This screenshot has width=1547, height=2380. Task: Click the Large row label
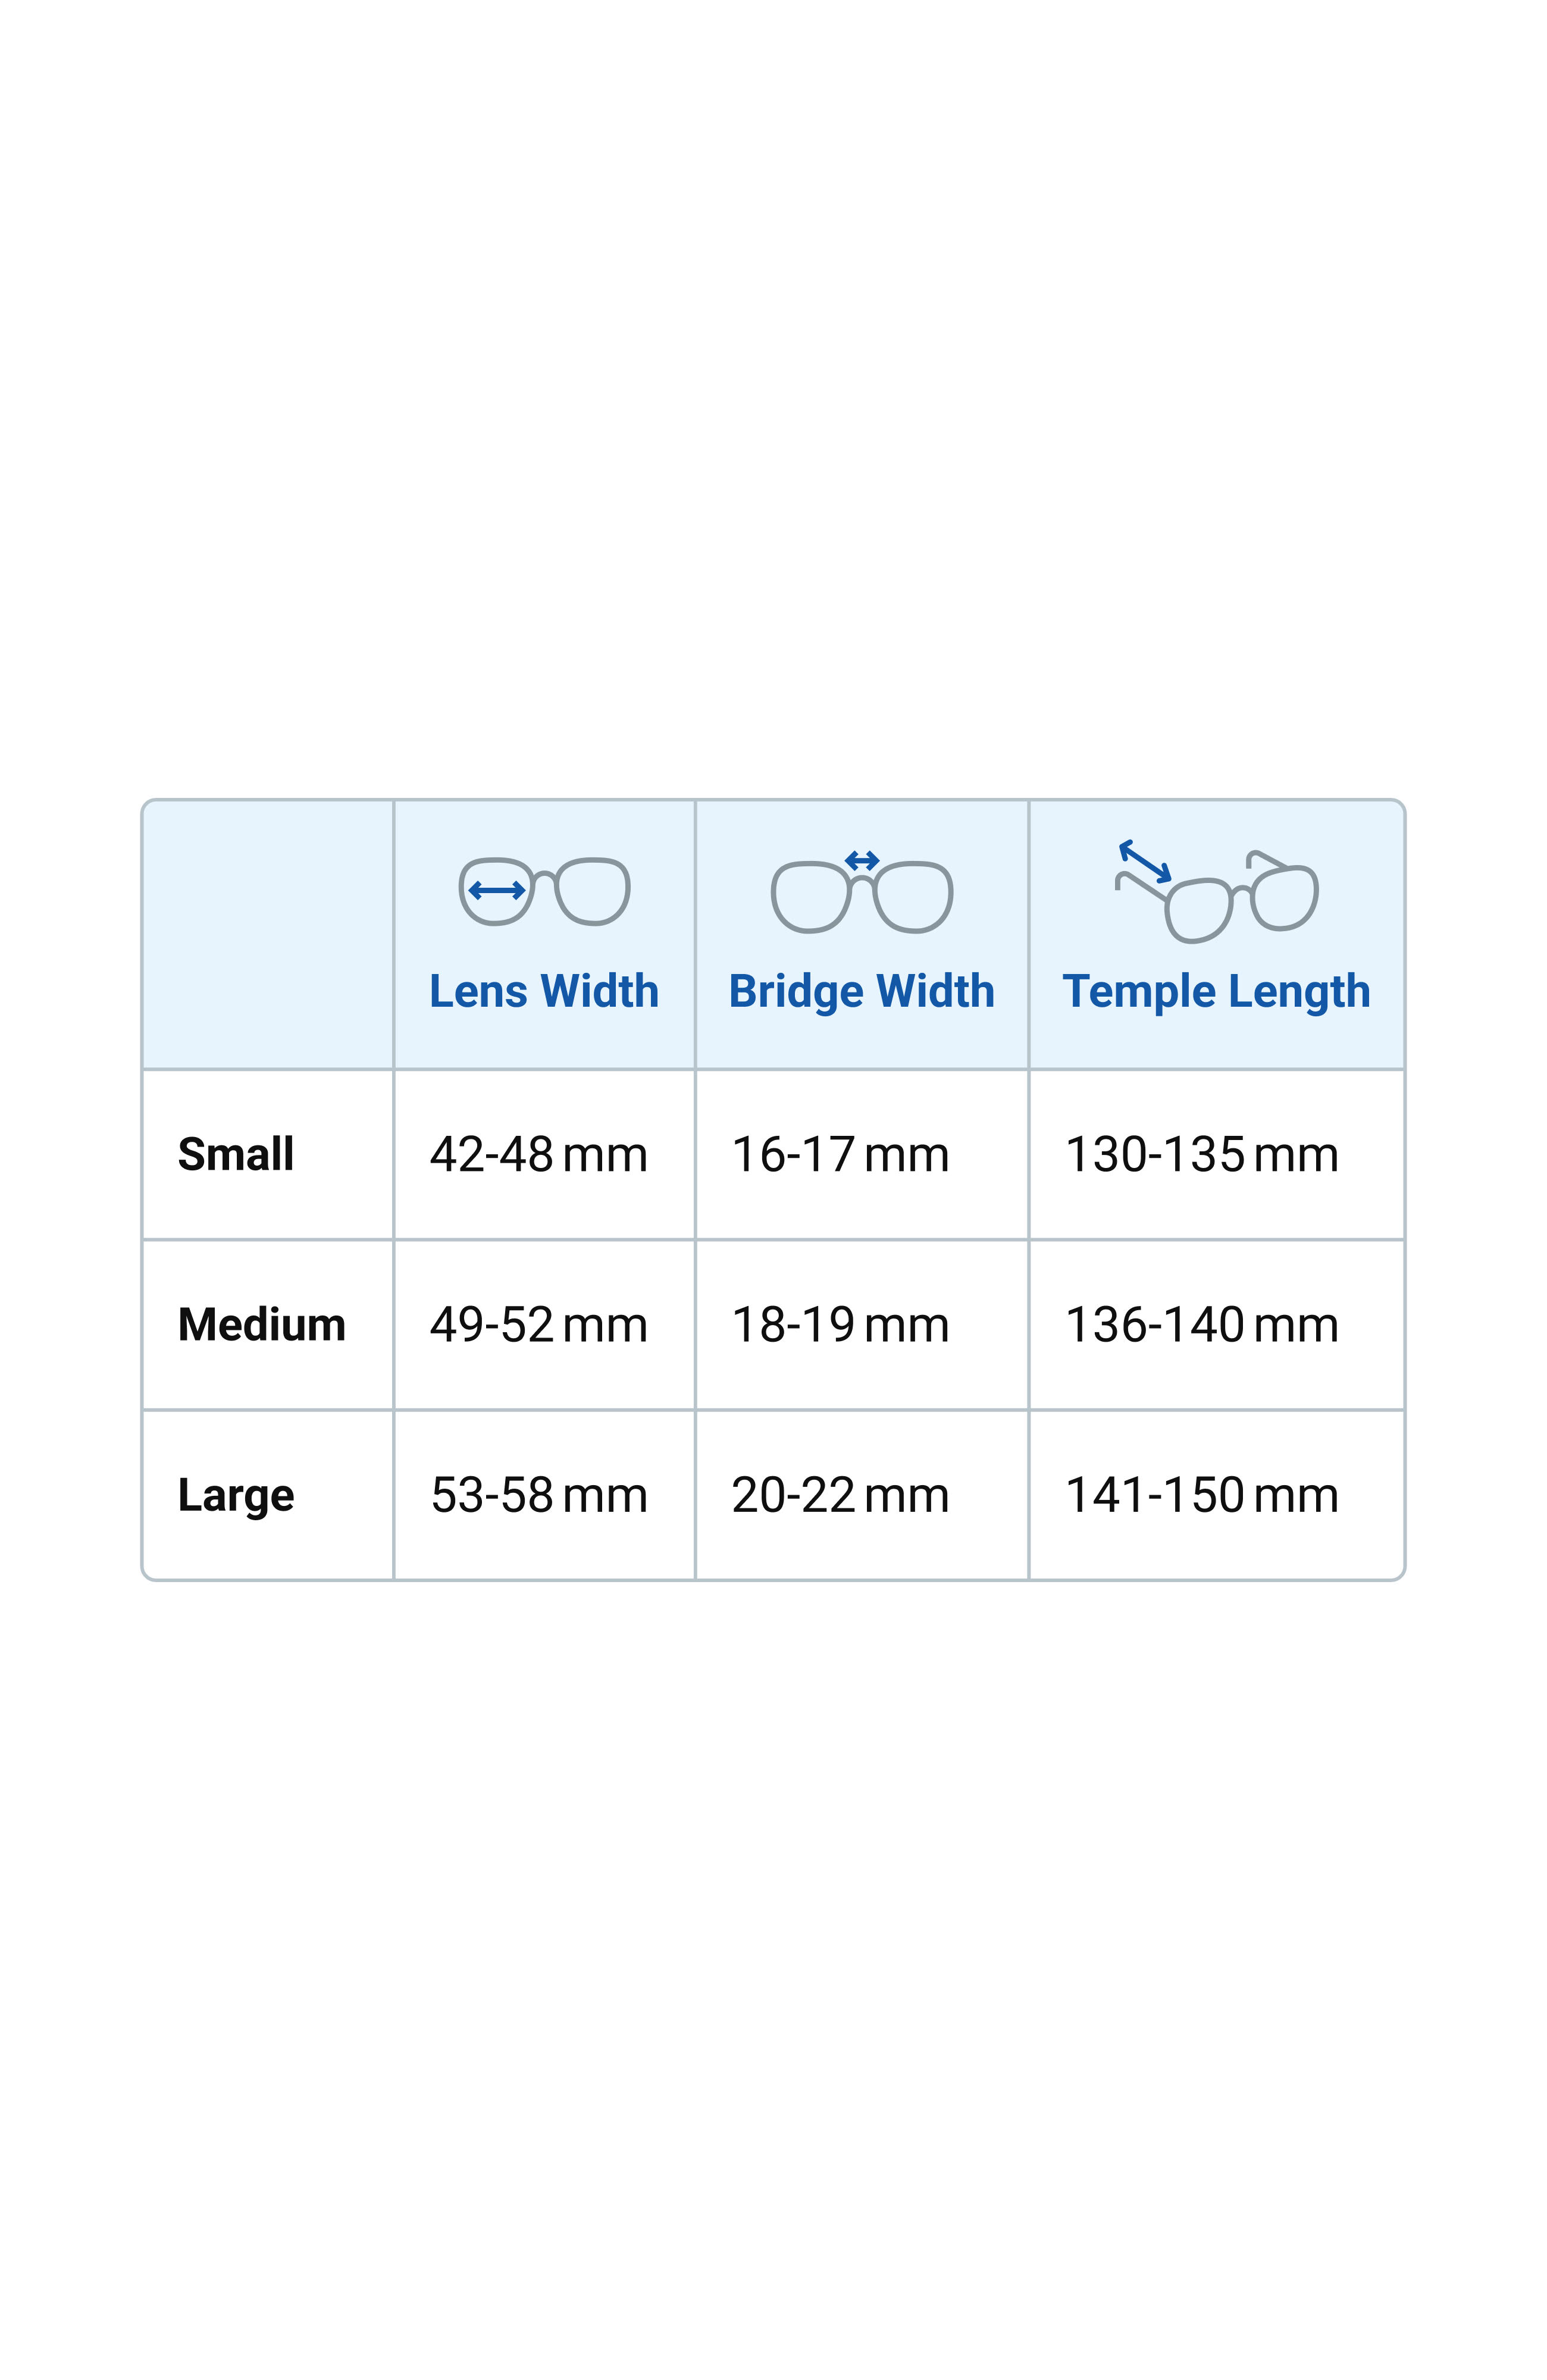(236, 1496)
